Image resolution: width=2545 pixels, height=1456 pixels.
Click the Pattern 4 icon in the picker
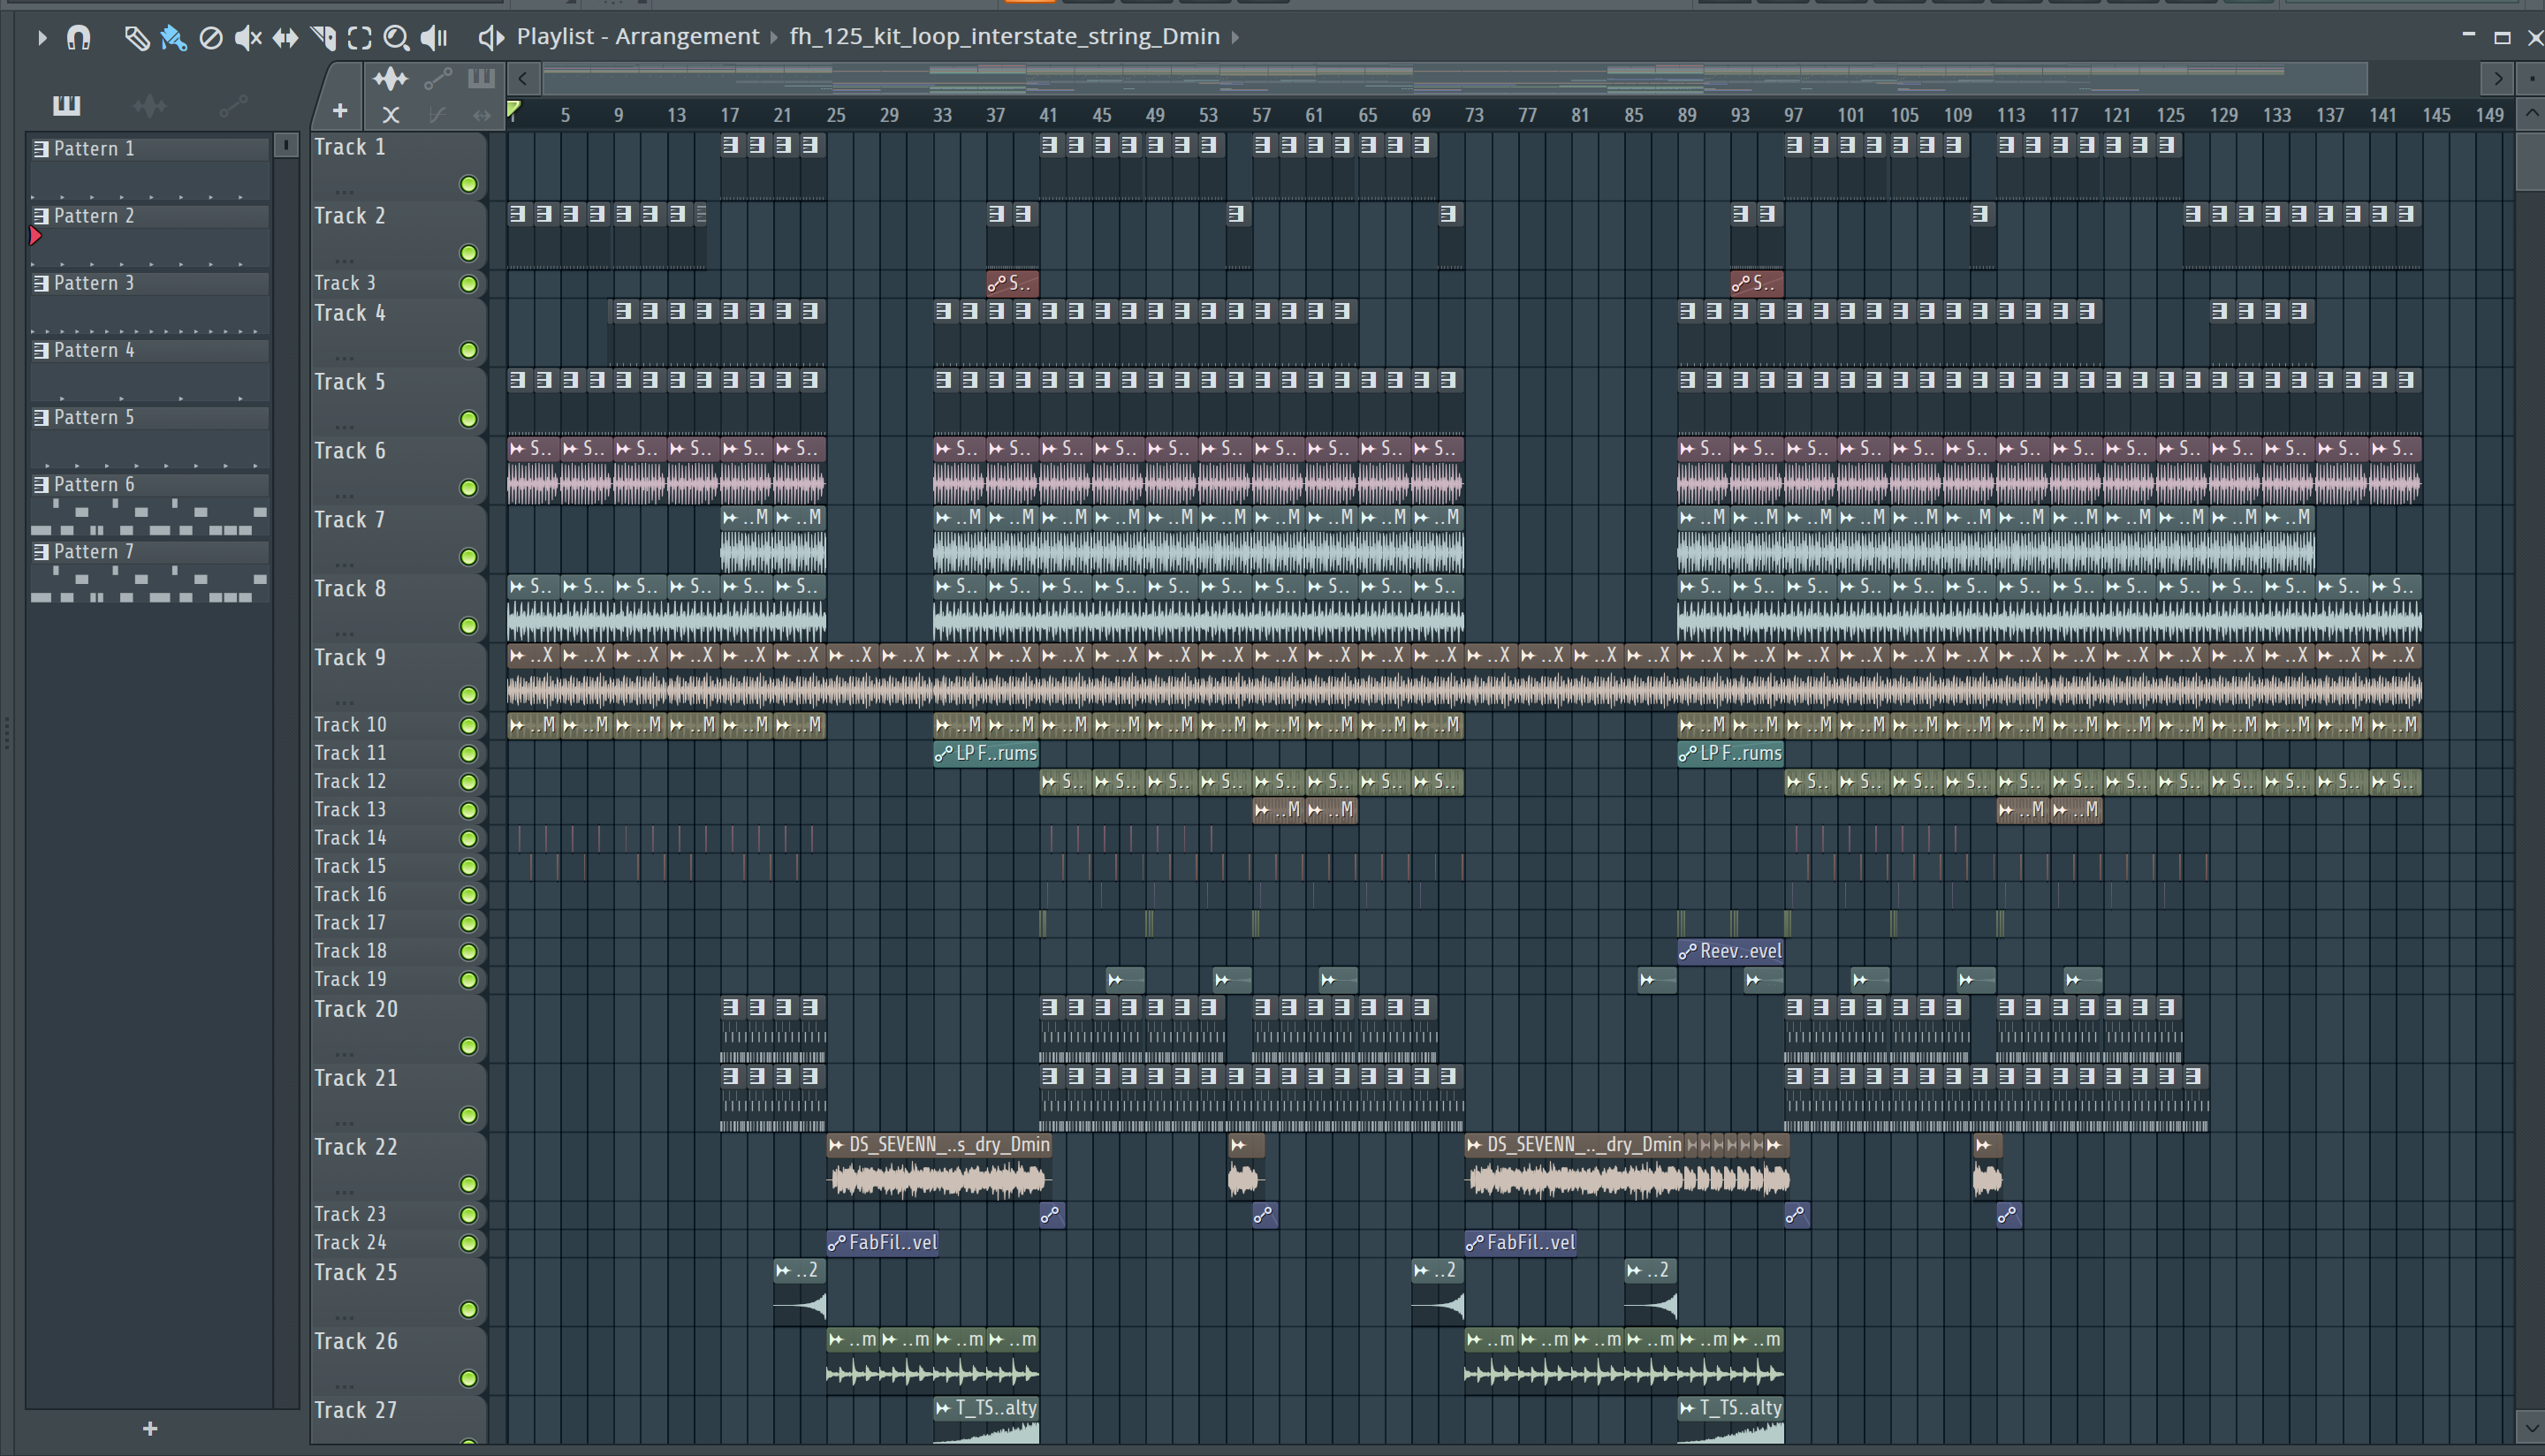point(41,351)
